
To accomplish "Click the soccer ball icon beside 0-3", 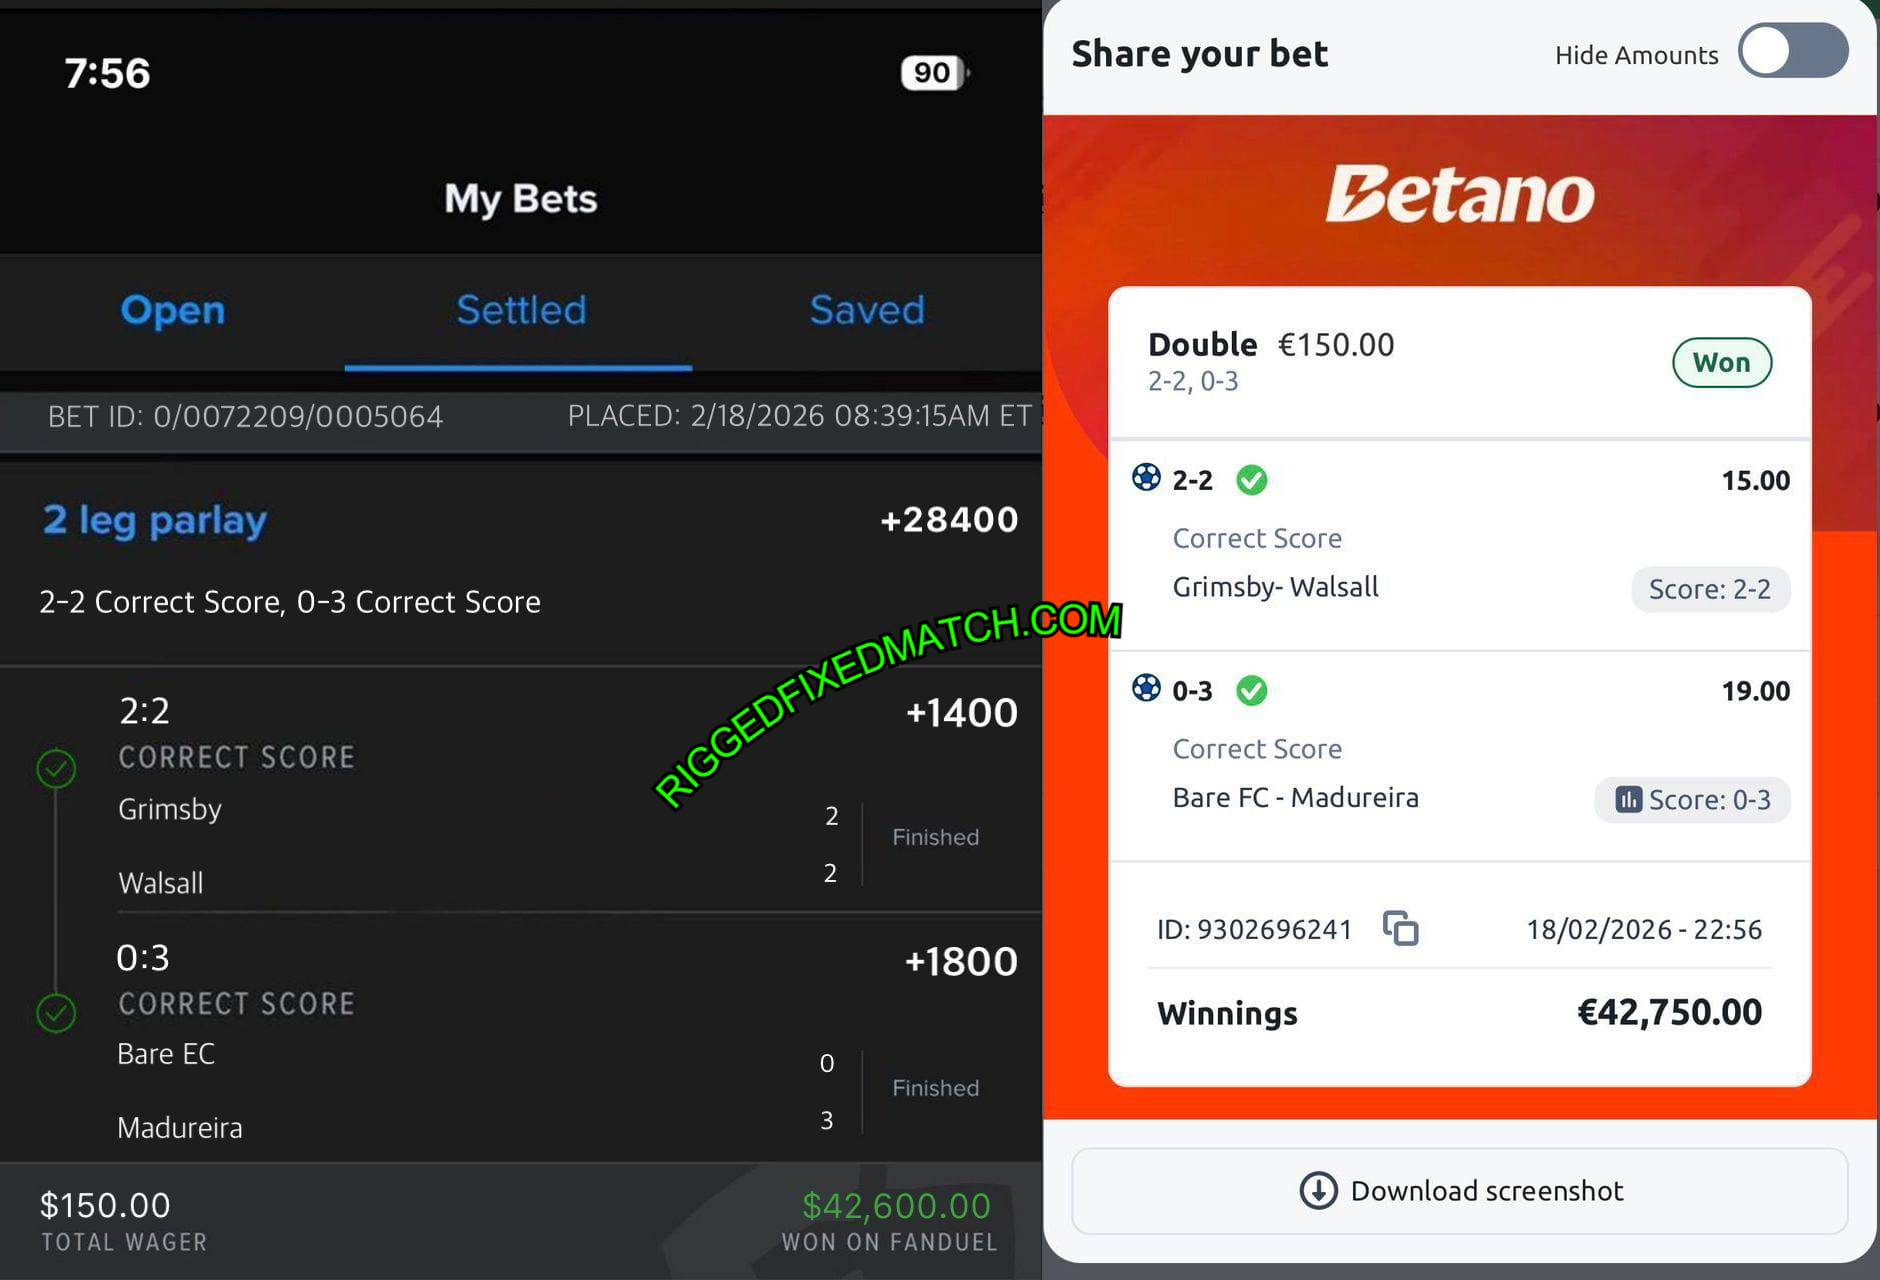I will (1146, 688).
